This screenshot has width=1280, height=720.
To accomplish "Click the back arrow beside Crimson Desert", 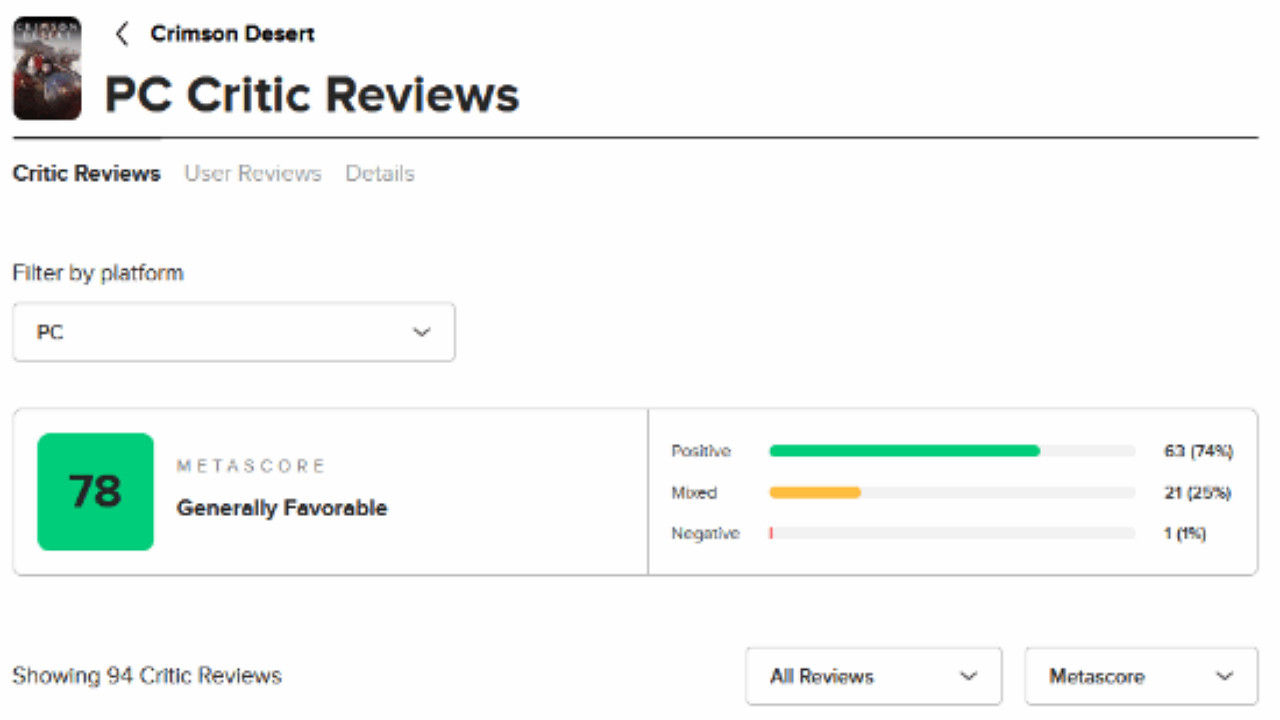I will 122,34.
